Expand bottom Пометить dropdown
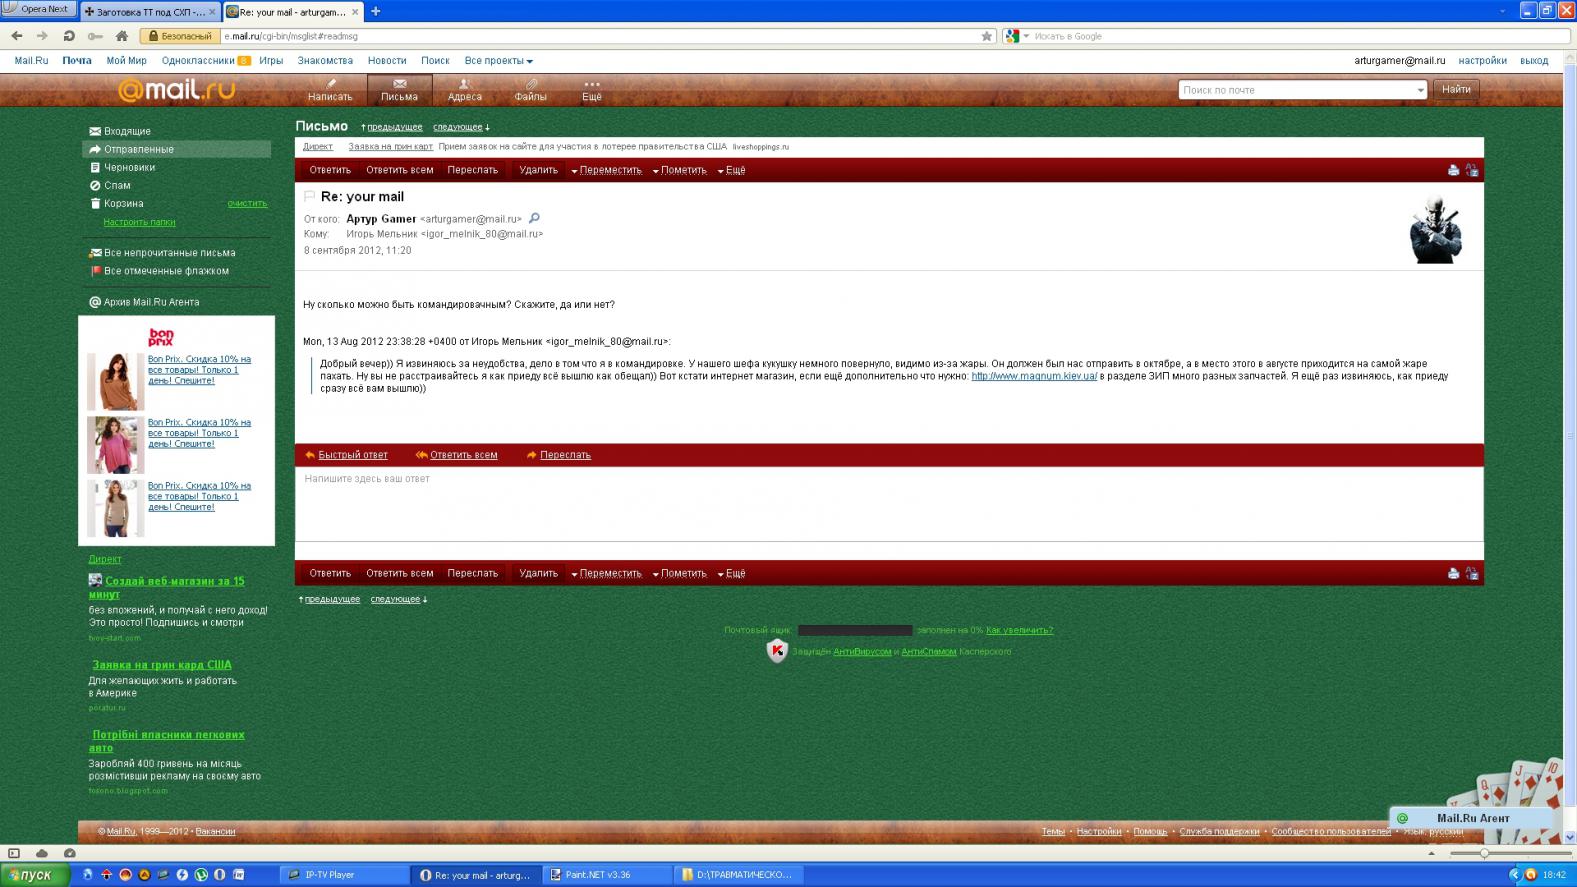This screenshot has height=887, width=1577. coord(679,573)
